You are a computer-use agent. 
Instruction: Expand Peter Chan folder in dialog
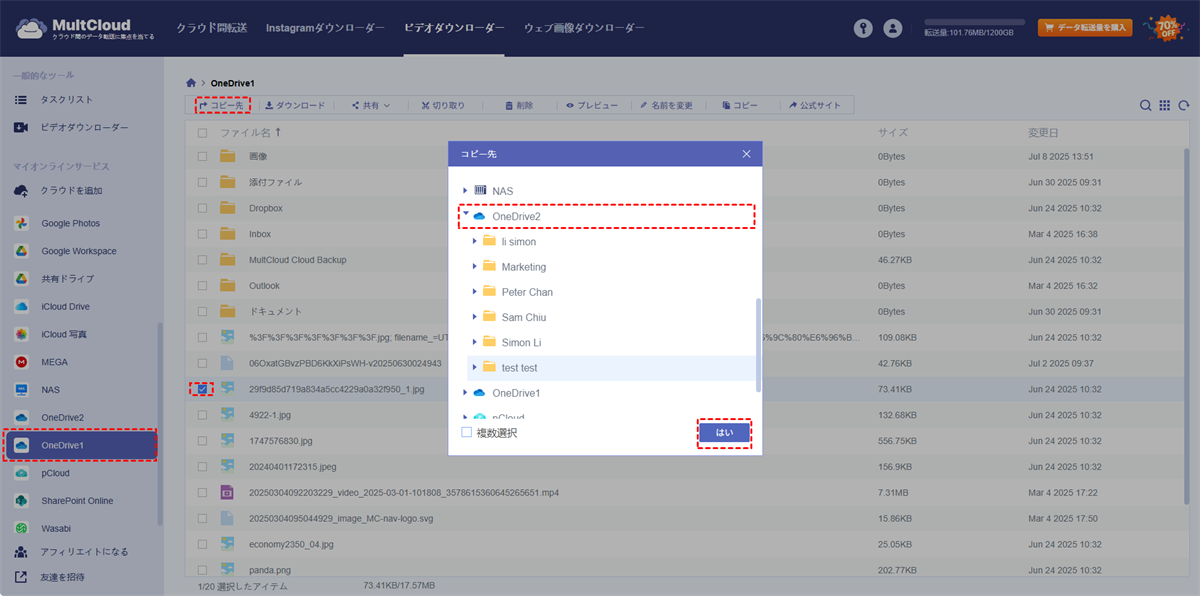coord(475,292)
